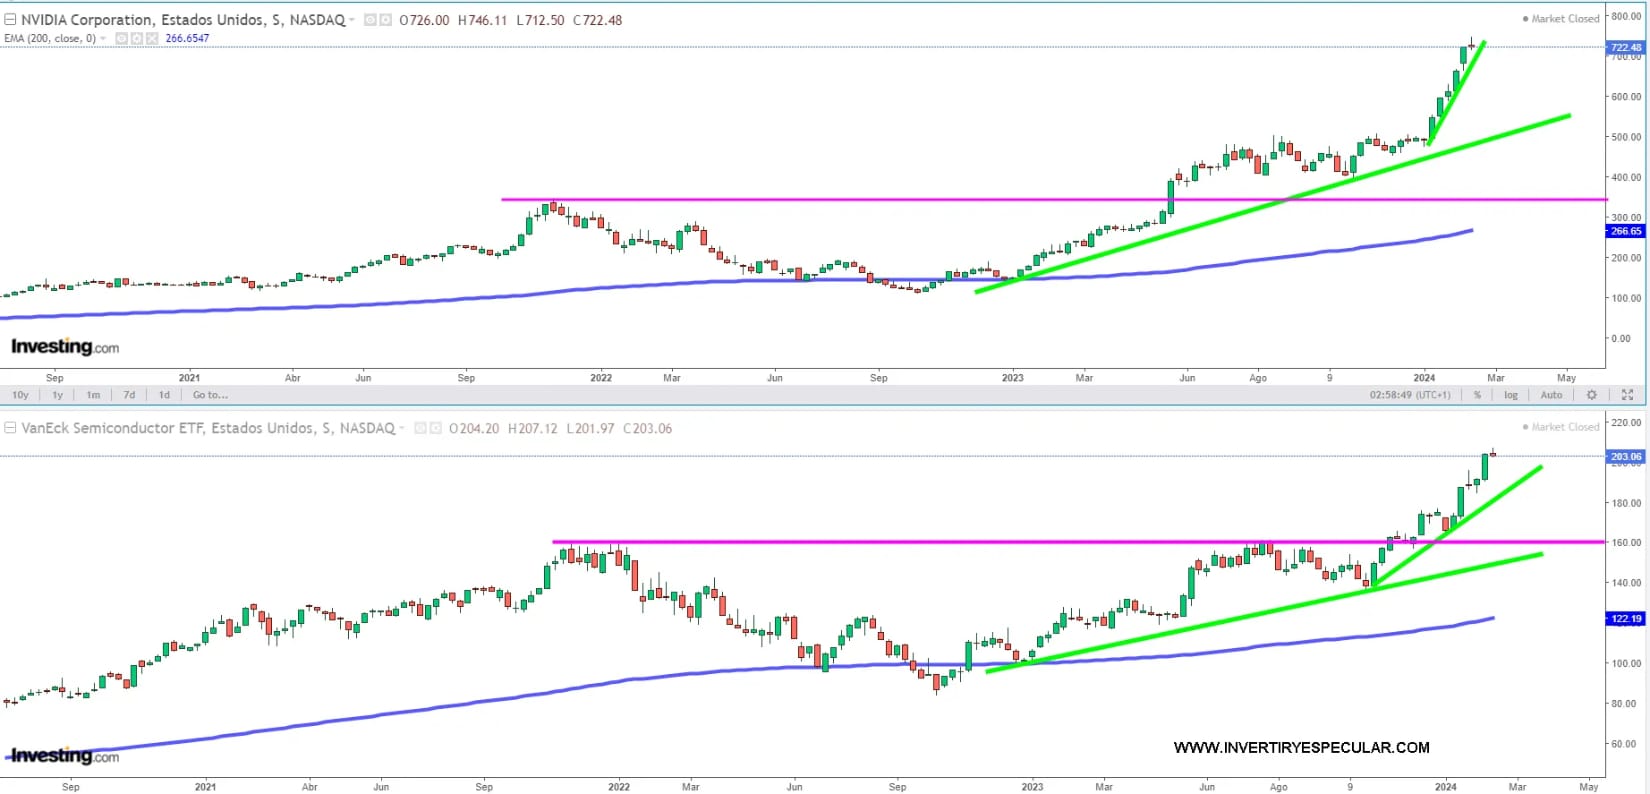Collapse the VanEck Semiconductor ETF legend

(x=10, y=428)
